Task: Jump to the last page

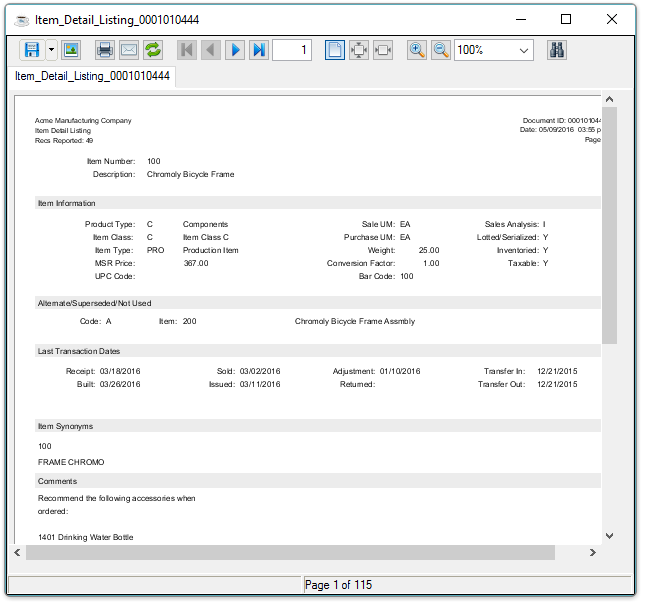Action: point(259,50)
